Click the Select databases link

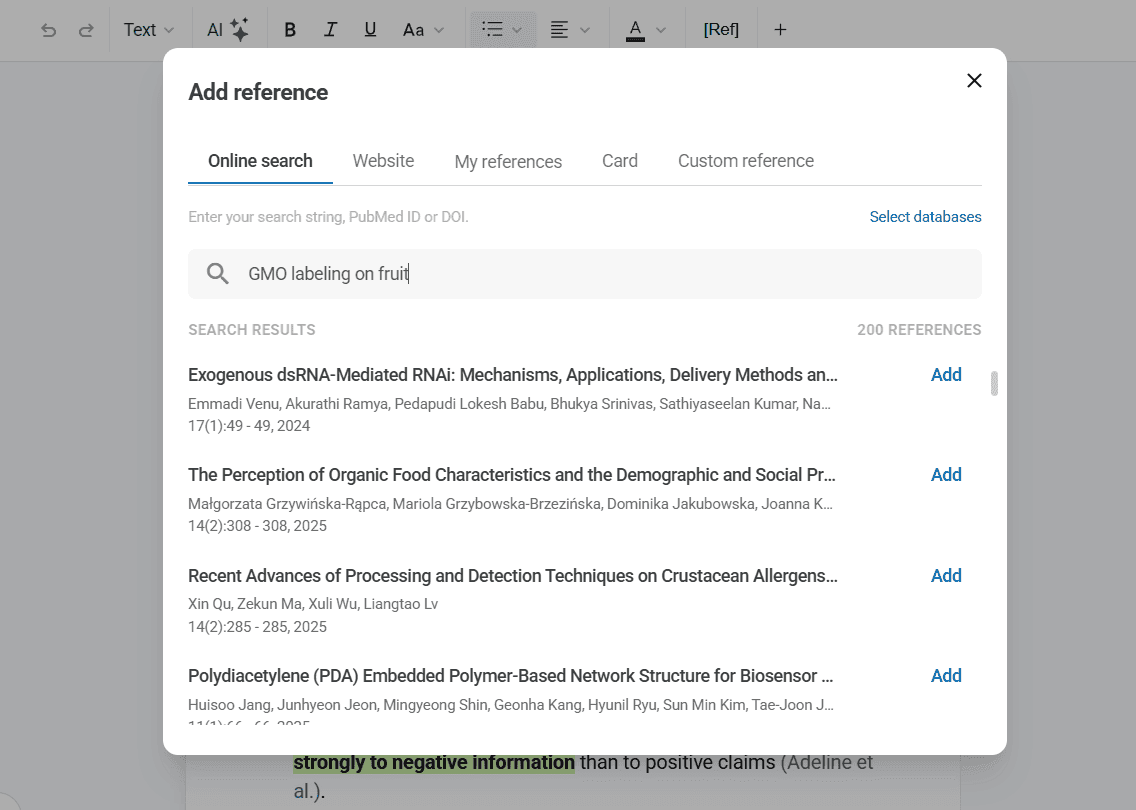925,217
